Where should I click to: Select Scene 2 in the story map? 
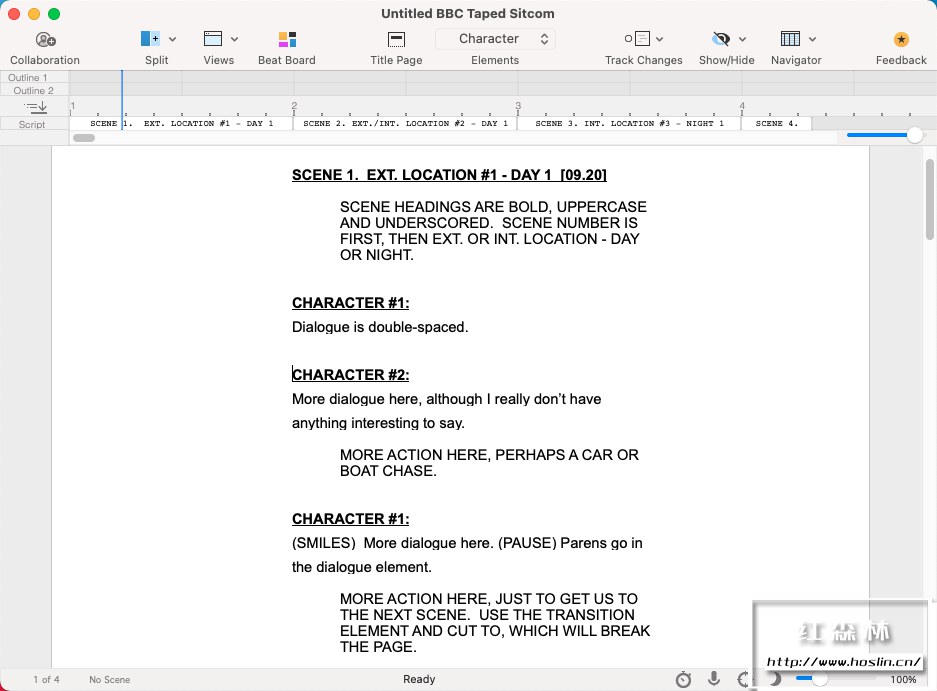405,124
